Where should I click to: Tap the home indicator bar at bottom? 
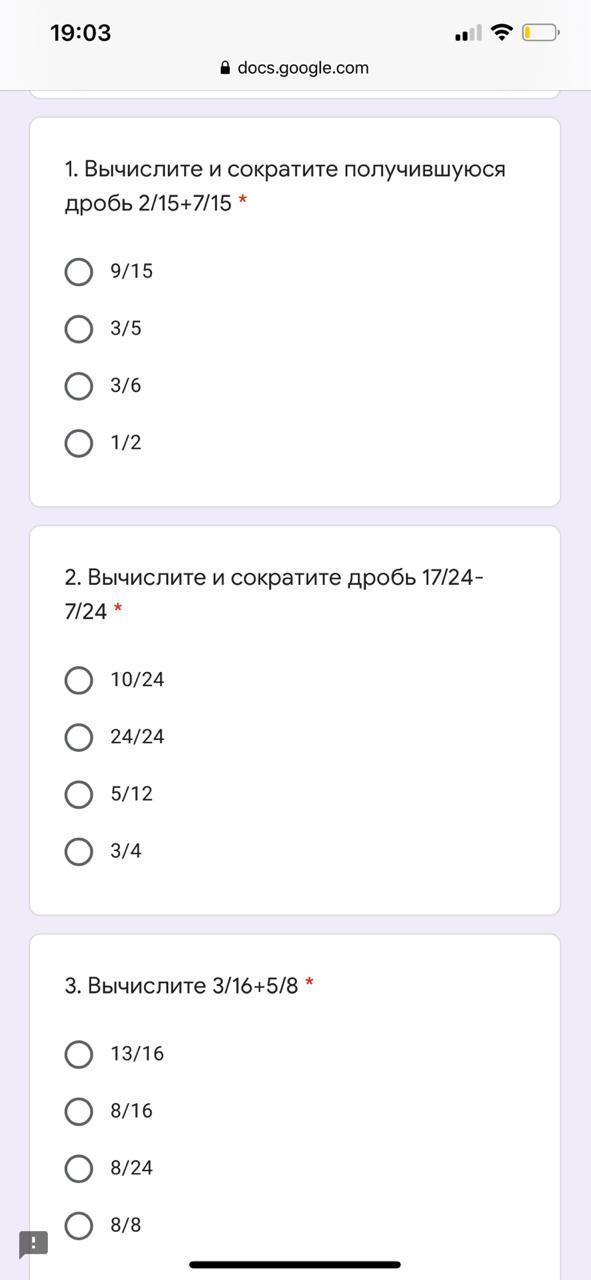point(295,1265)
